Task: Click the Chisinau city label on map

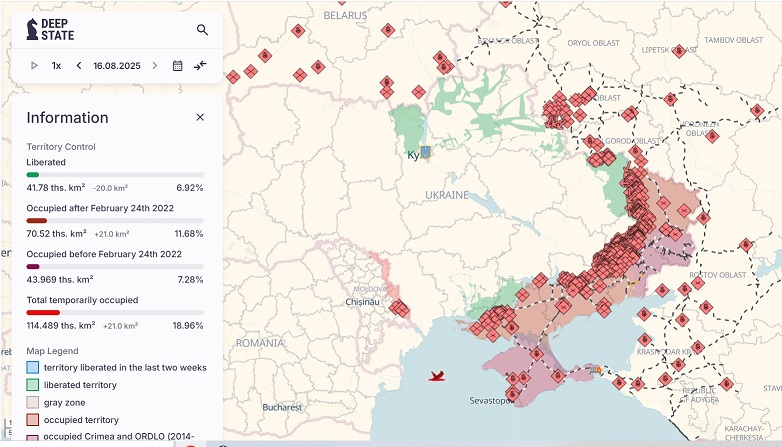Action: point(364,301)
